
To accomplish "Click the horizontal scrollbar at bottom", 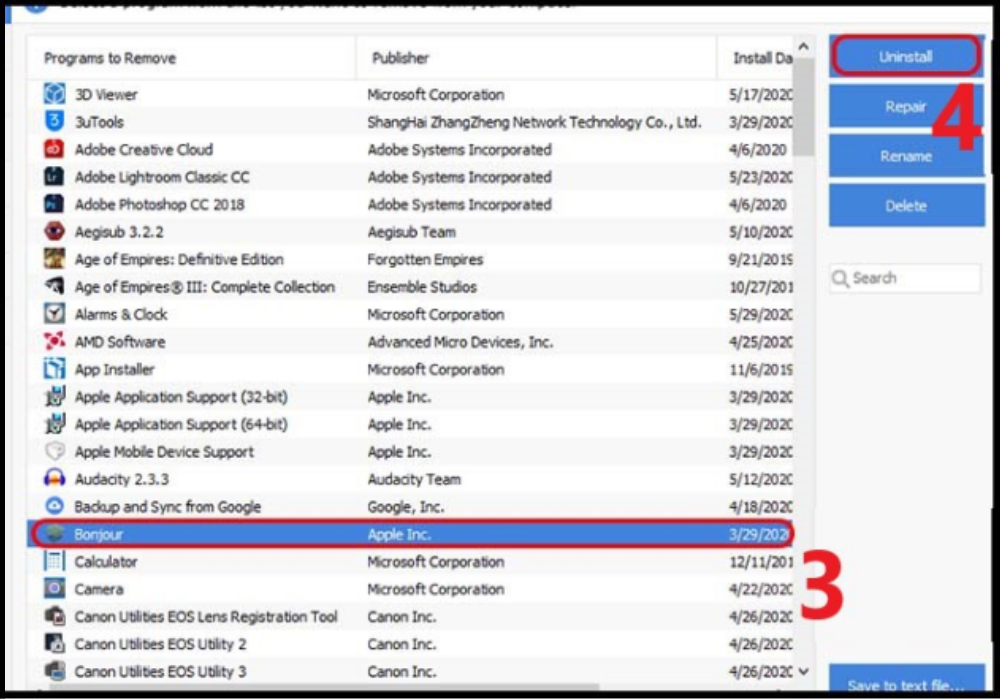I will tap(325, 687).
